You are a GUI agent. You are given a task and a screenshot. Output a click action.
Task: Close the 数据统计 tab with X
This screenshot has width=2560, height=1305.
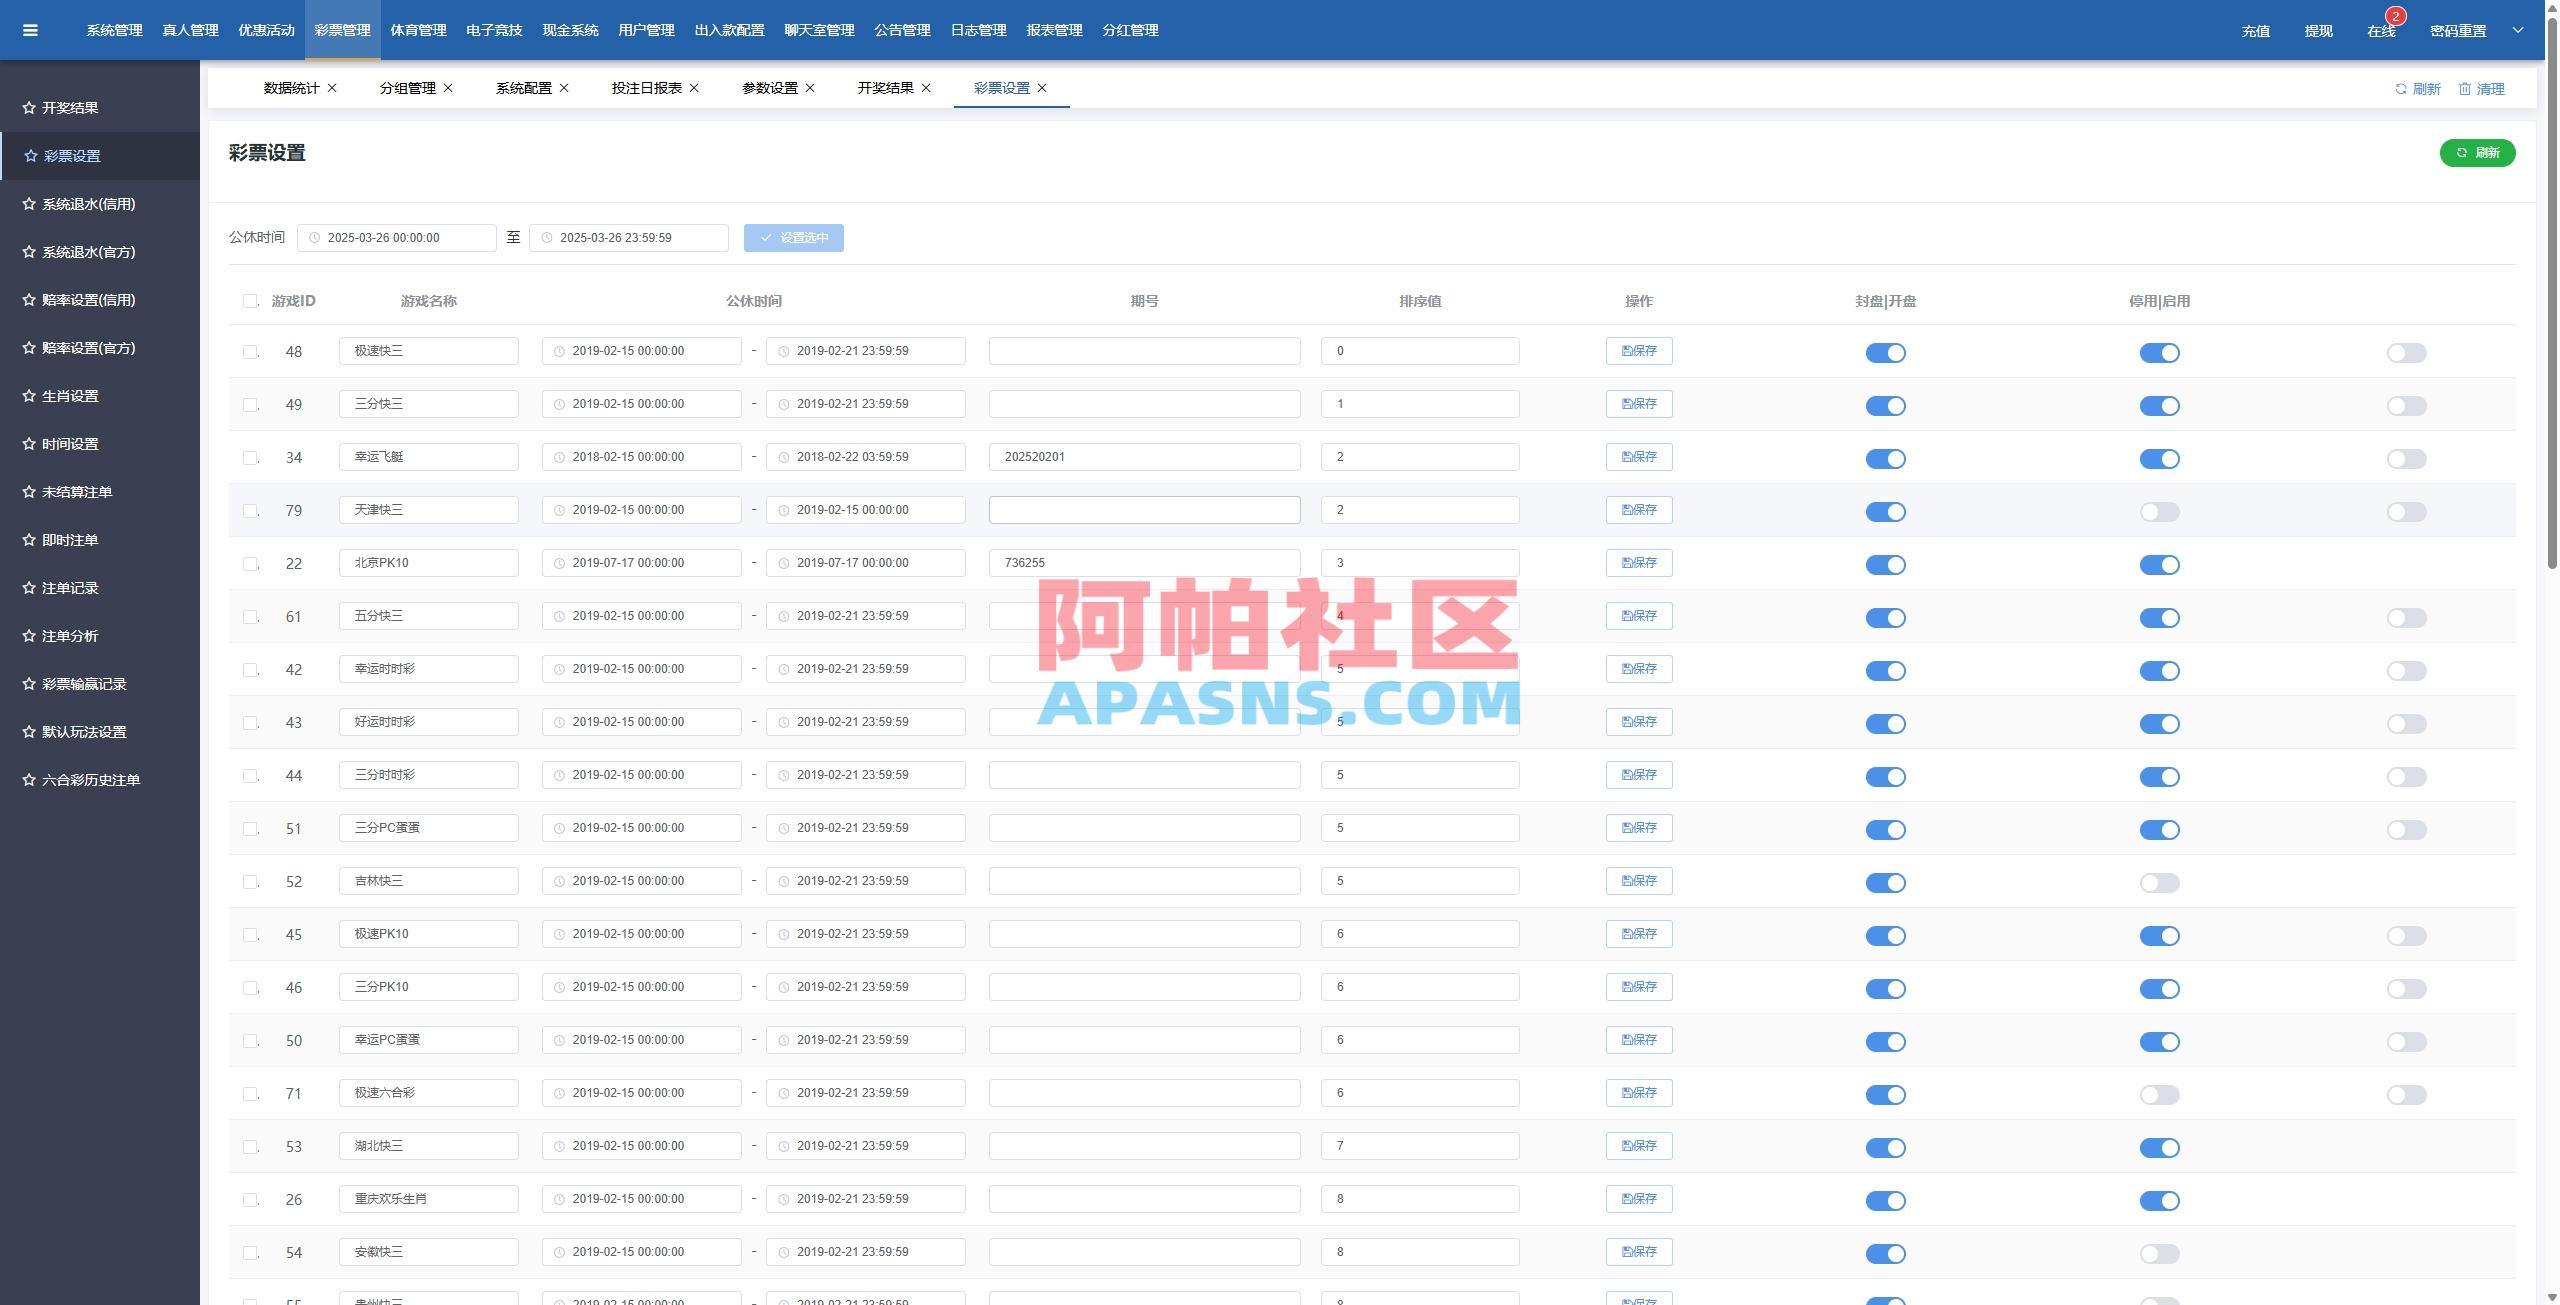(332, 88)
